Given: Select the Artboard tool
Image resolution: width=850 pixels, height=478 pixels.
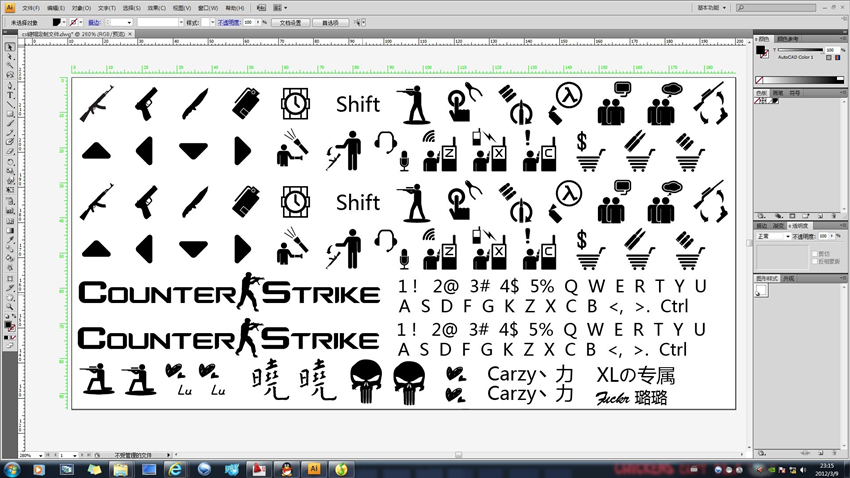Looking at the screenshot, I should point(10,279).
